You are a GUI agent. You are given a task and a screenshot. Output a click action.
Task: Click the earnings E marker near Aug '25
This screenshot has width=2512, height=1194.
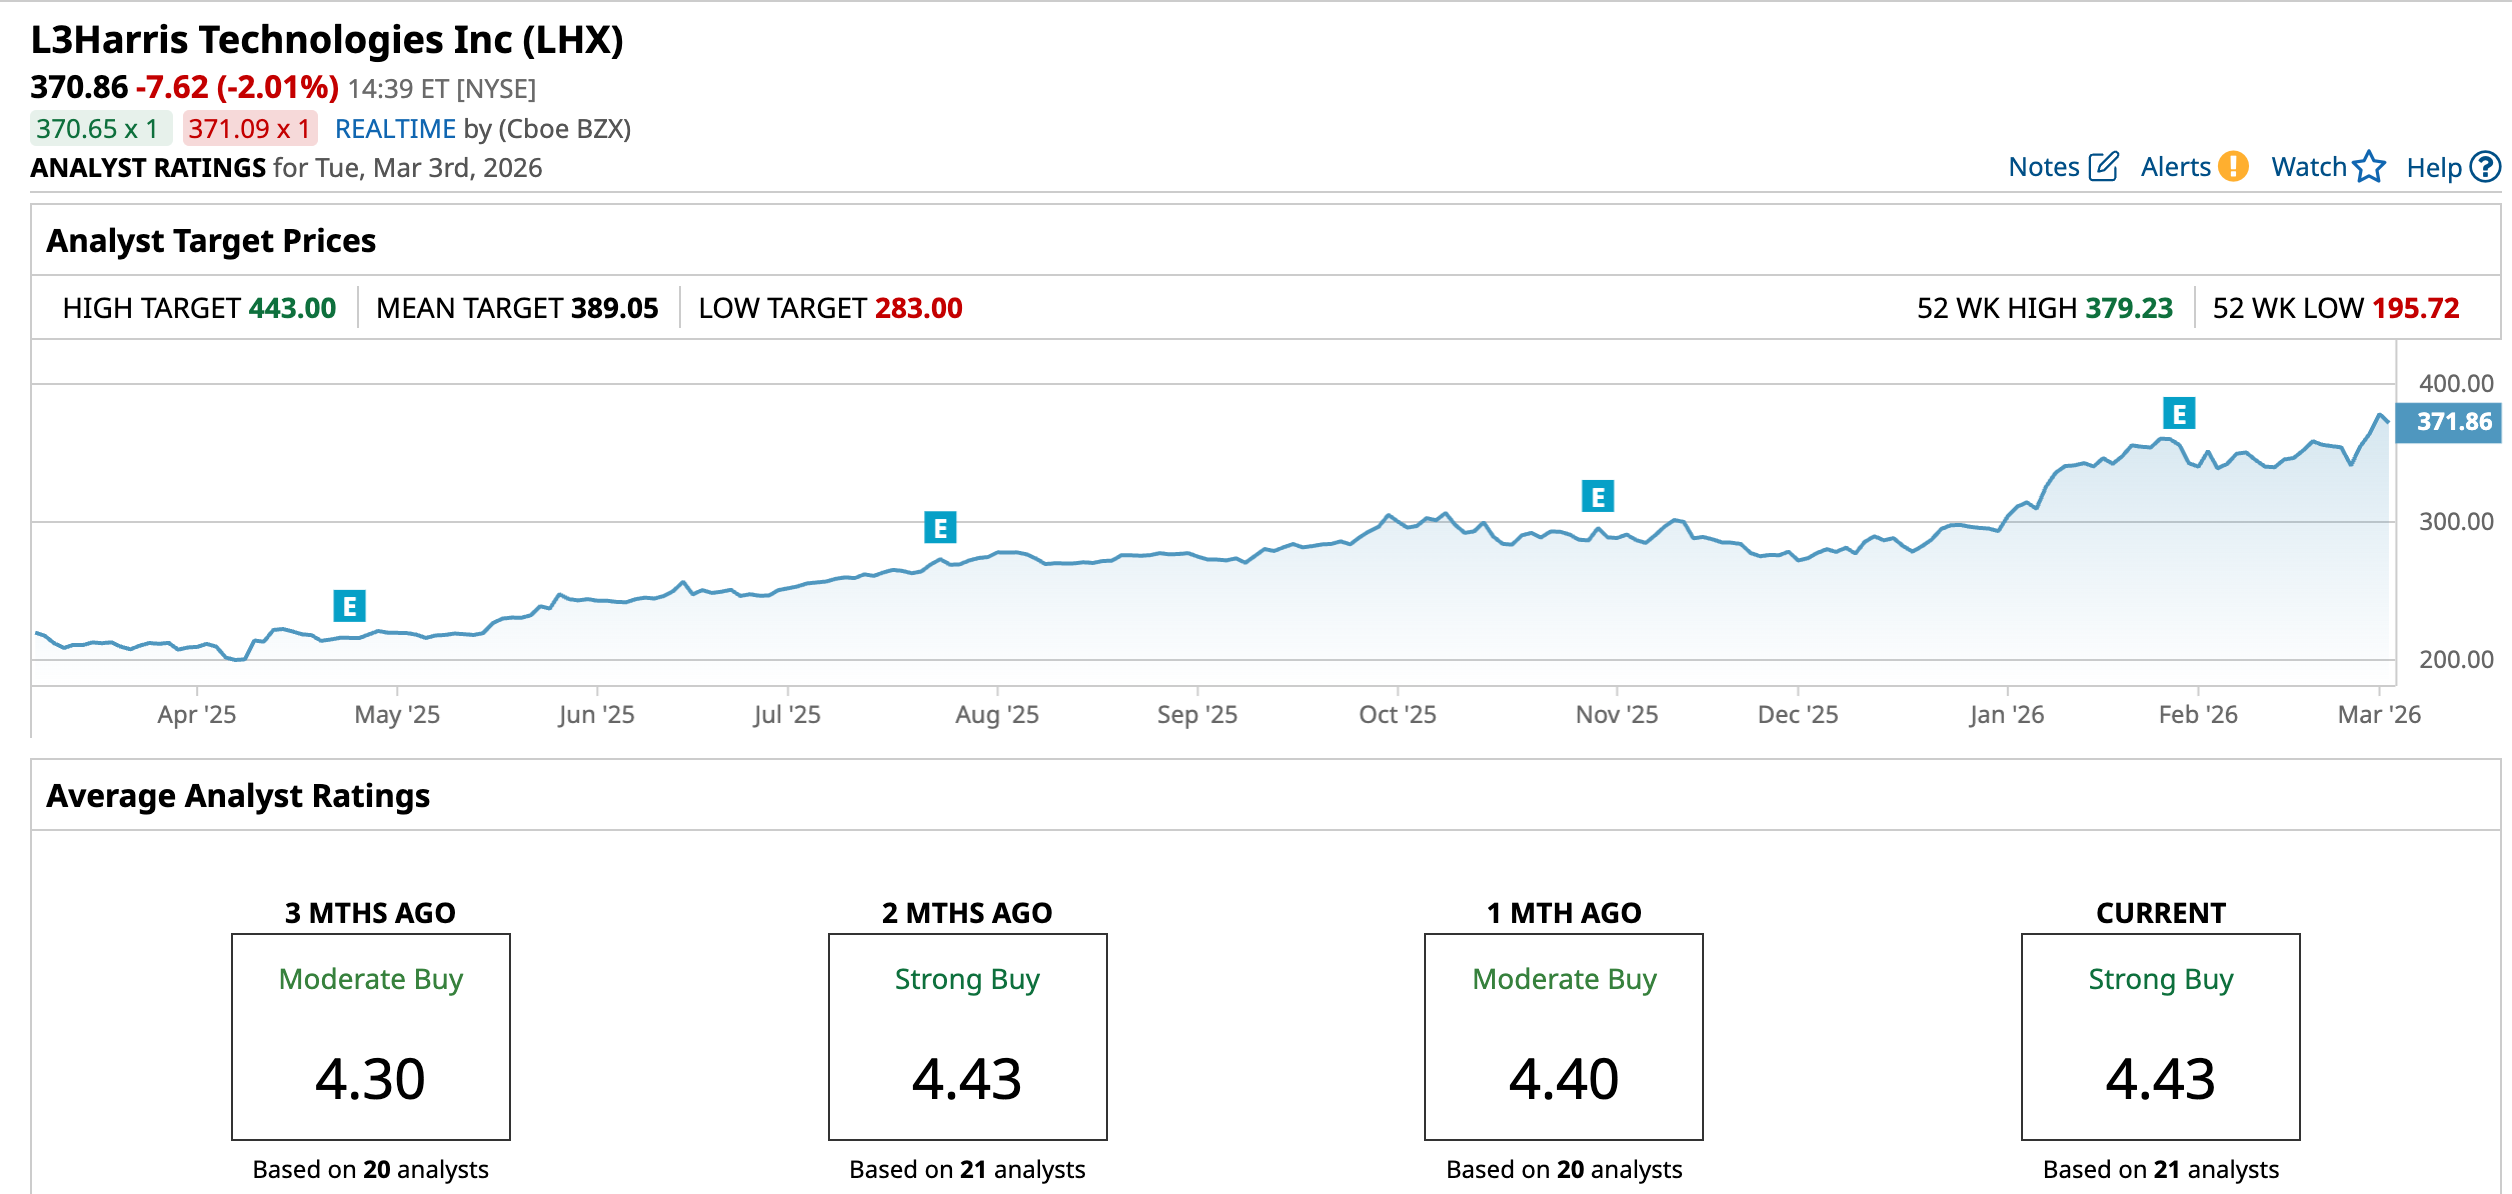[x=940, y=527]
